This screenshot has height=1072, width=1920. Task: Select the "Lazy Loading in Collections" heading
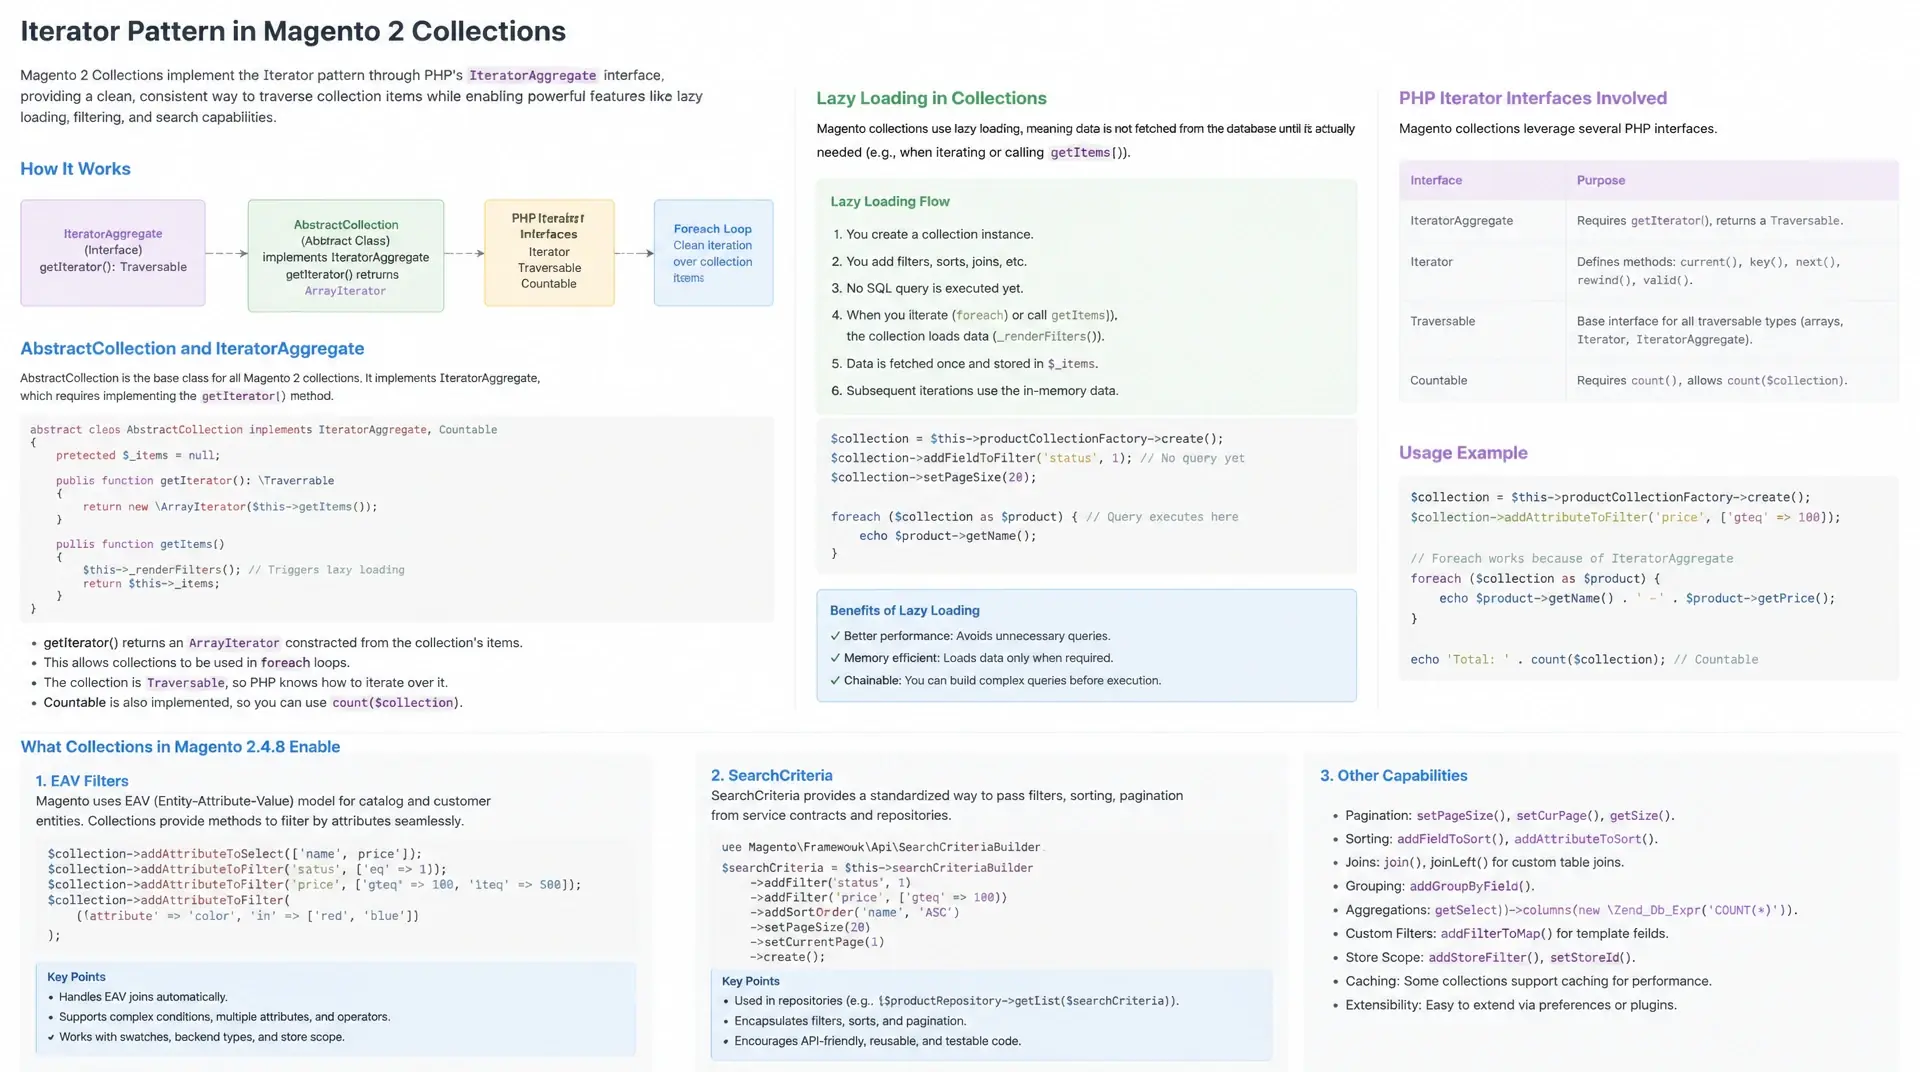coord(931,98)
